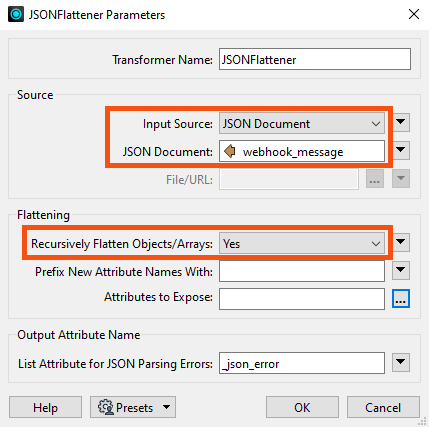Click the Attributes to Expose field
The height and width of the screenshot is (427, 429).
[302, 299]
